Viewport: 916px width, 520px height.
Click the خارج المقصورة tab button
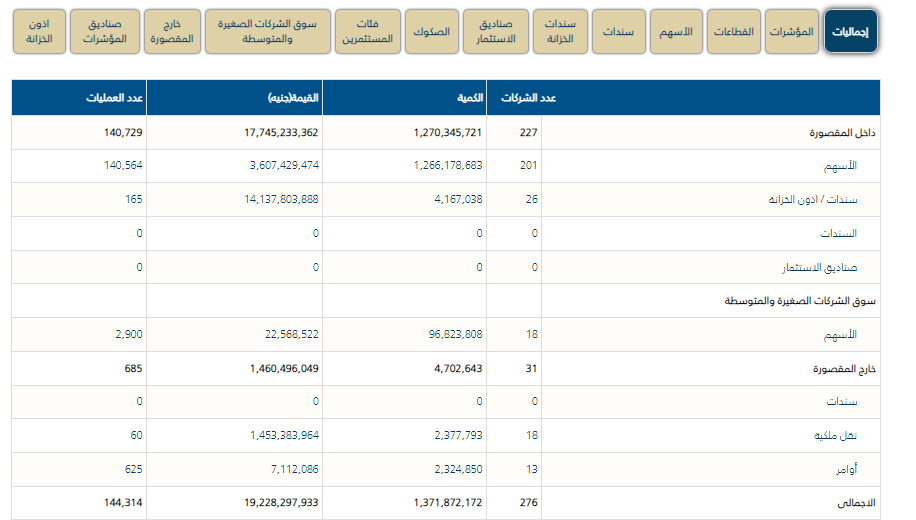point(168,32)
